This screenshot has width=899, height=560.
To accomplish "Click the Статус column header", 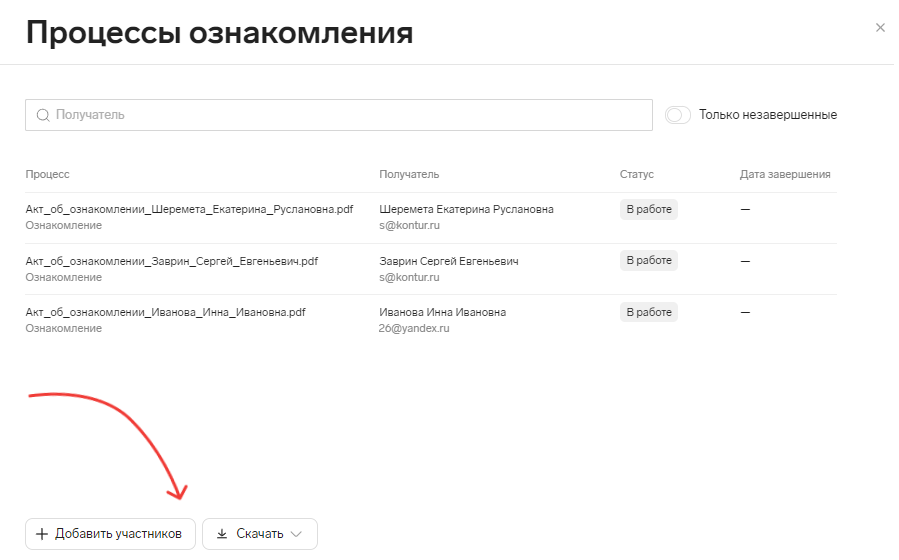I will click(x=636, y=174).
